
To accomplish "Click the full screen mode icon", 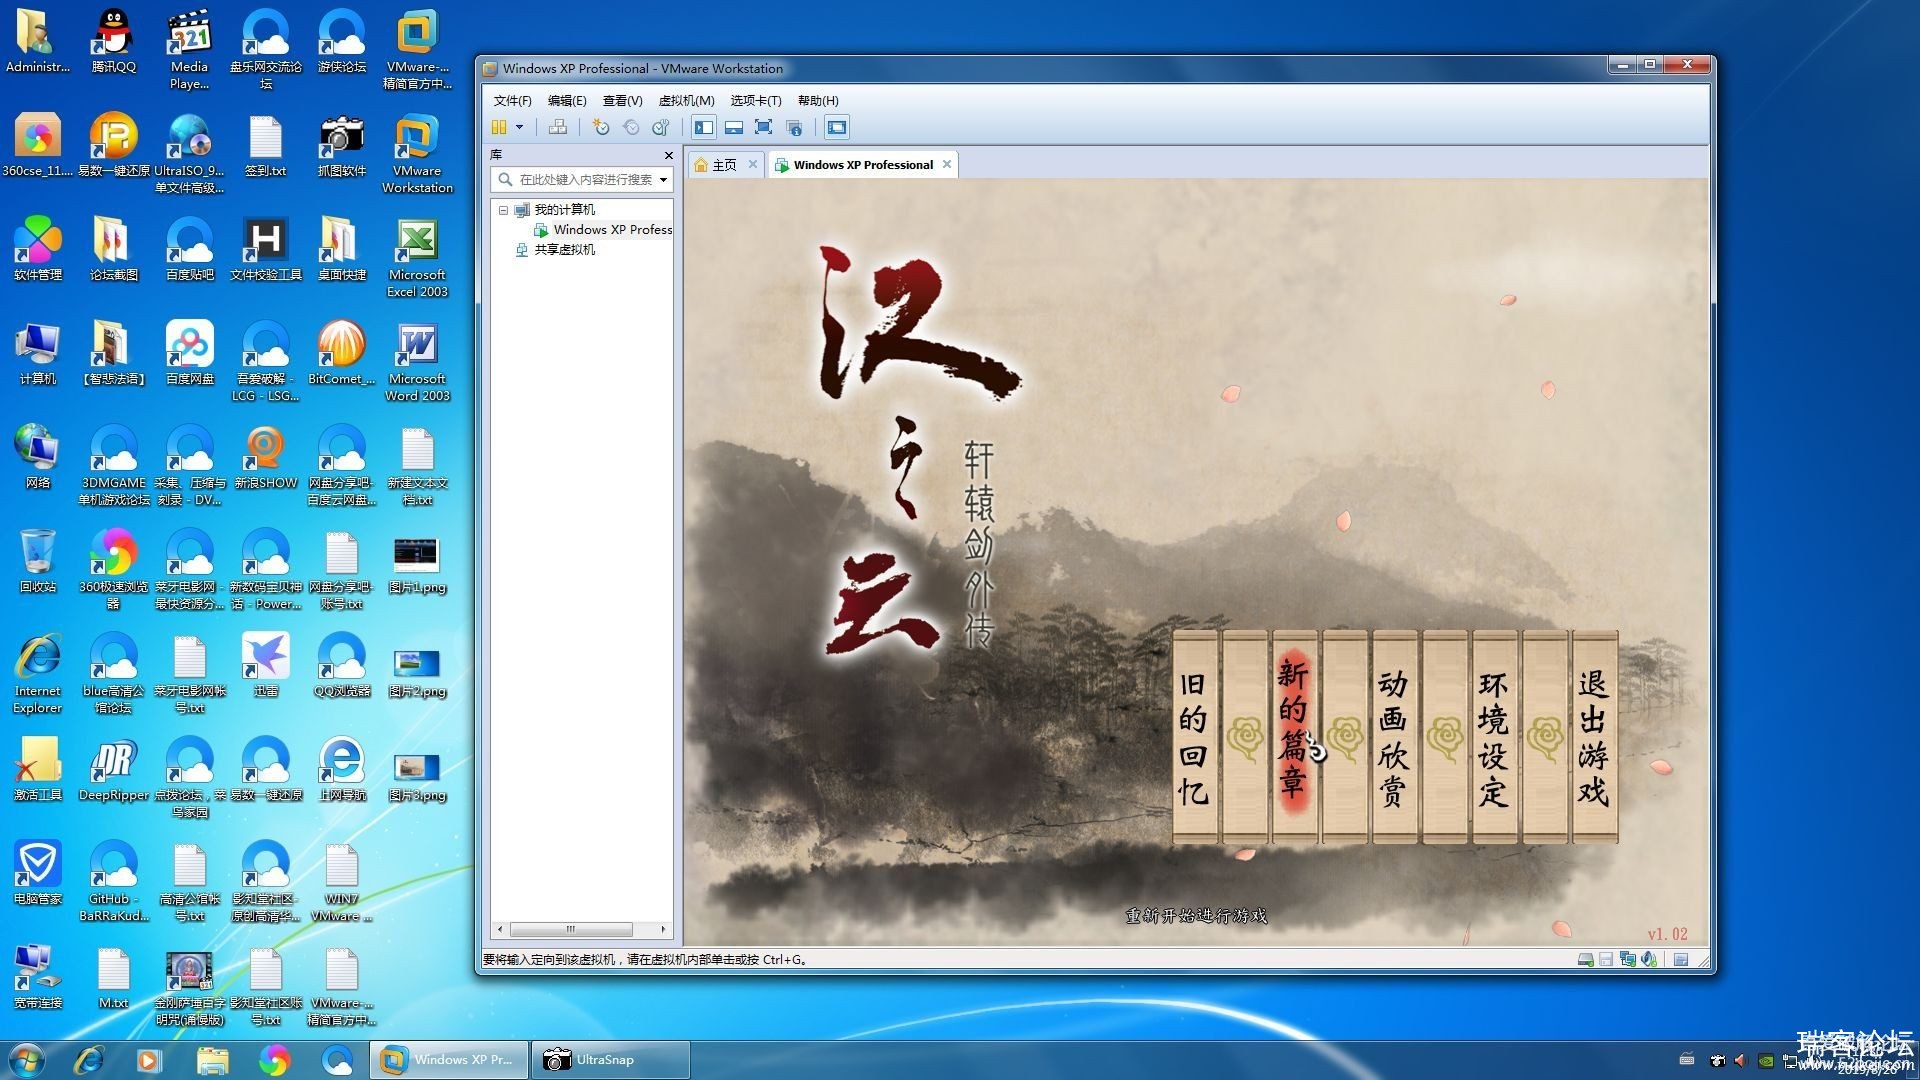I will coord(763,127).
